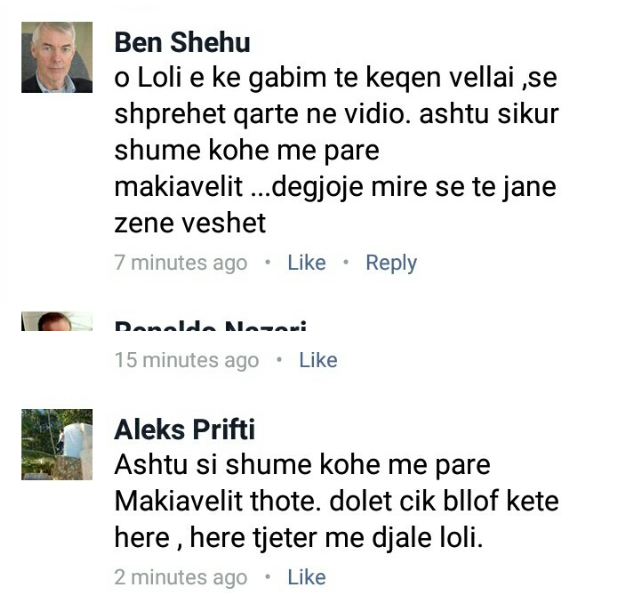The height and width of the screenshot is (593, 643).
Task: Click the line 'Ashtu si shume kohe me pare'
Action: (x=302, y=465)
